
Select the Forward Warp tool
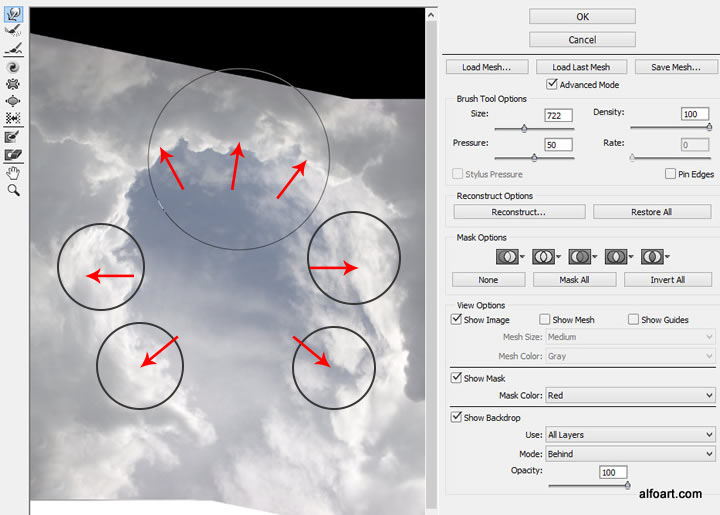[x=14, y=12]
